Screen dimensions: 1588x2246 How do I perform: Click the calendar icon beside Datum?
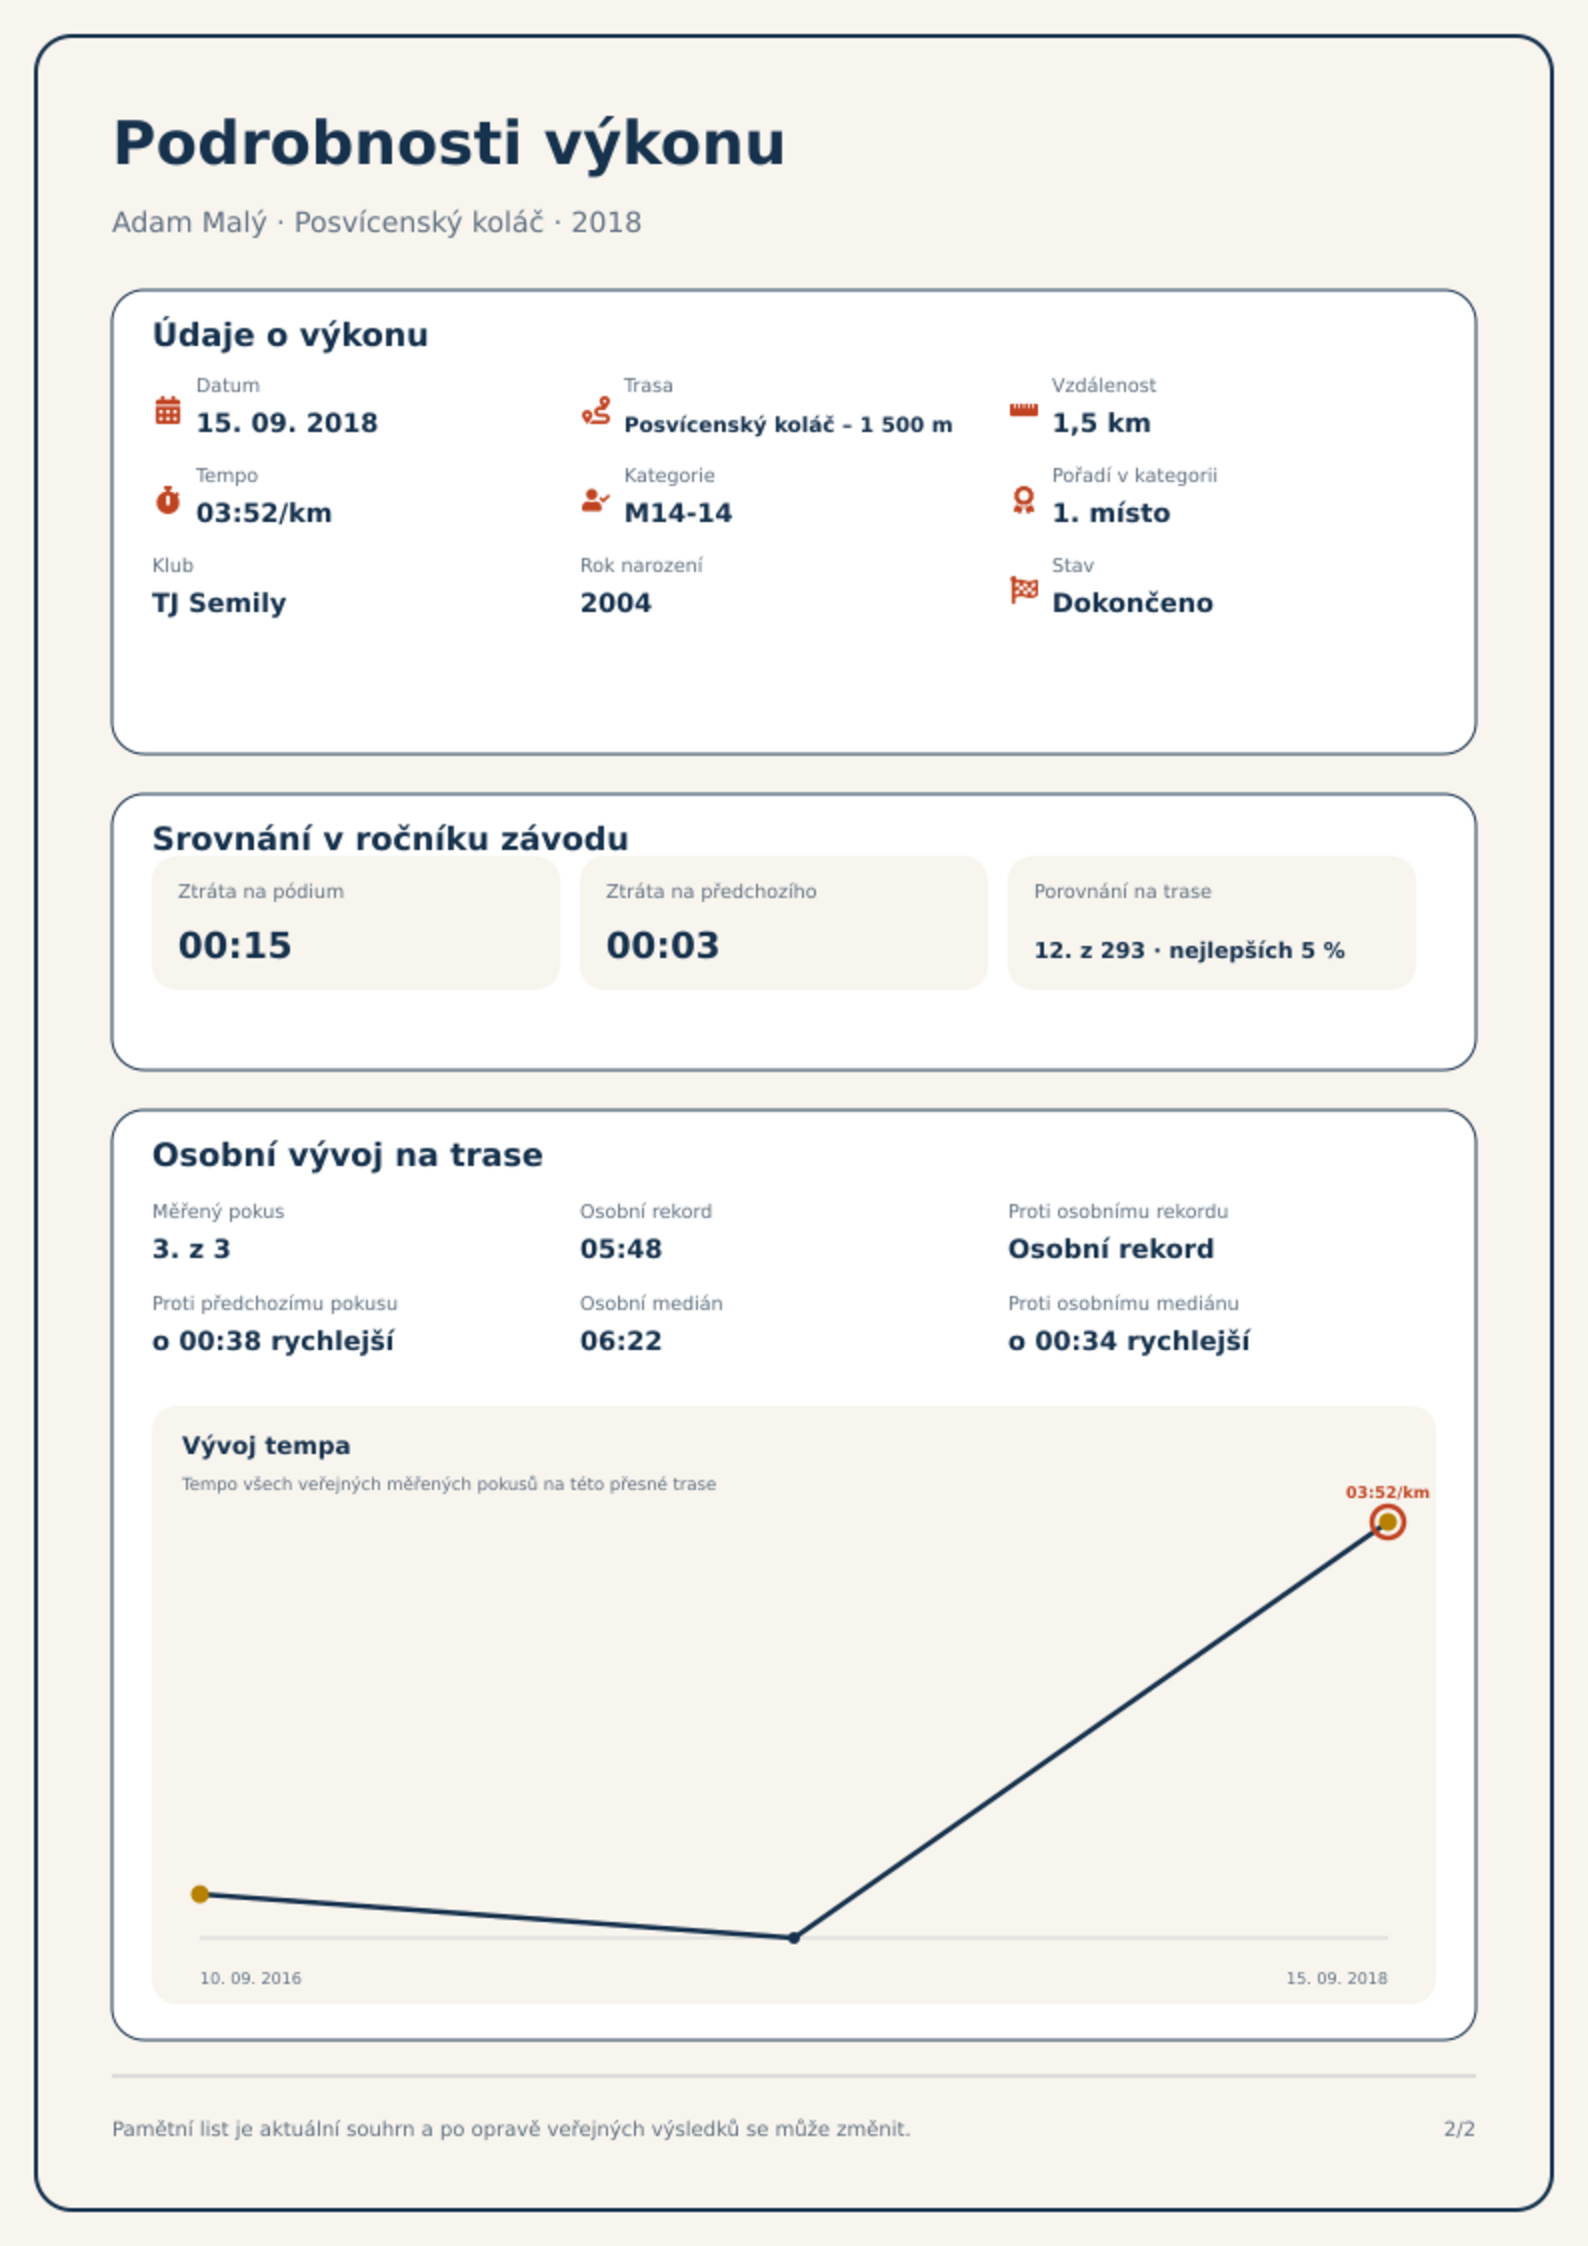[x=168, y=410]
